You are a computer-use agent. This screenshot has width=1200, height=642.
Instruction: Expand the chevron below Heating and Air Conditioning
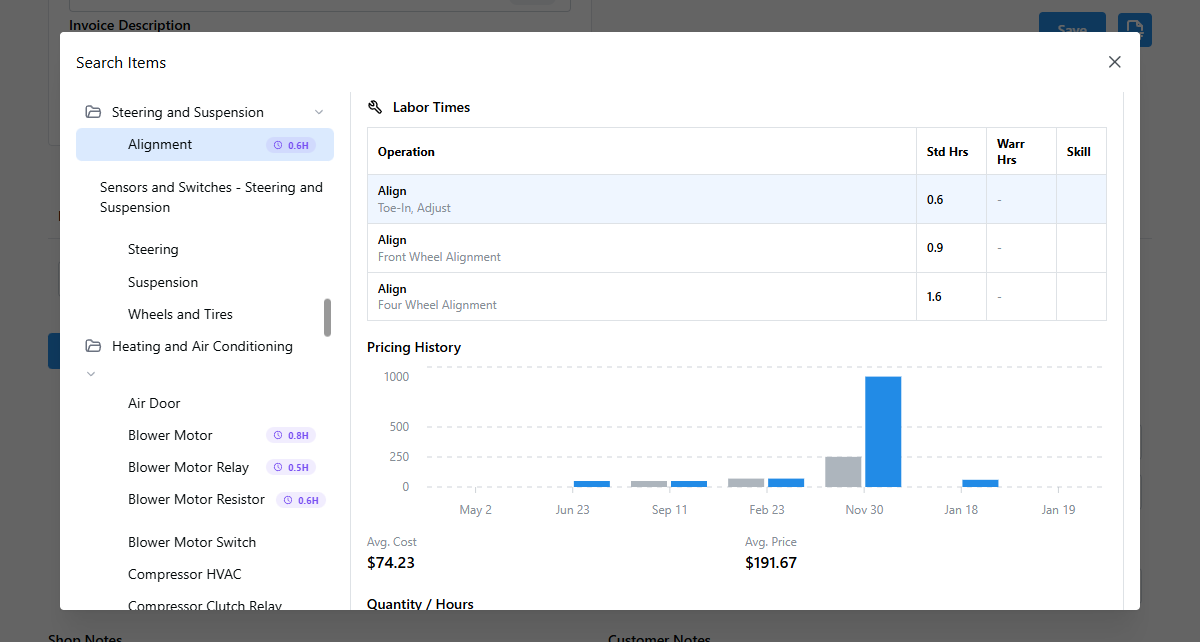point(91,373)
